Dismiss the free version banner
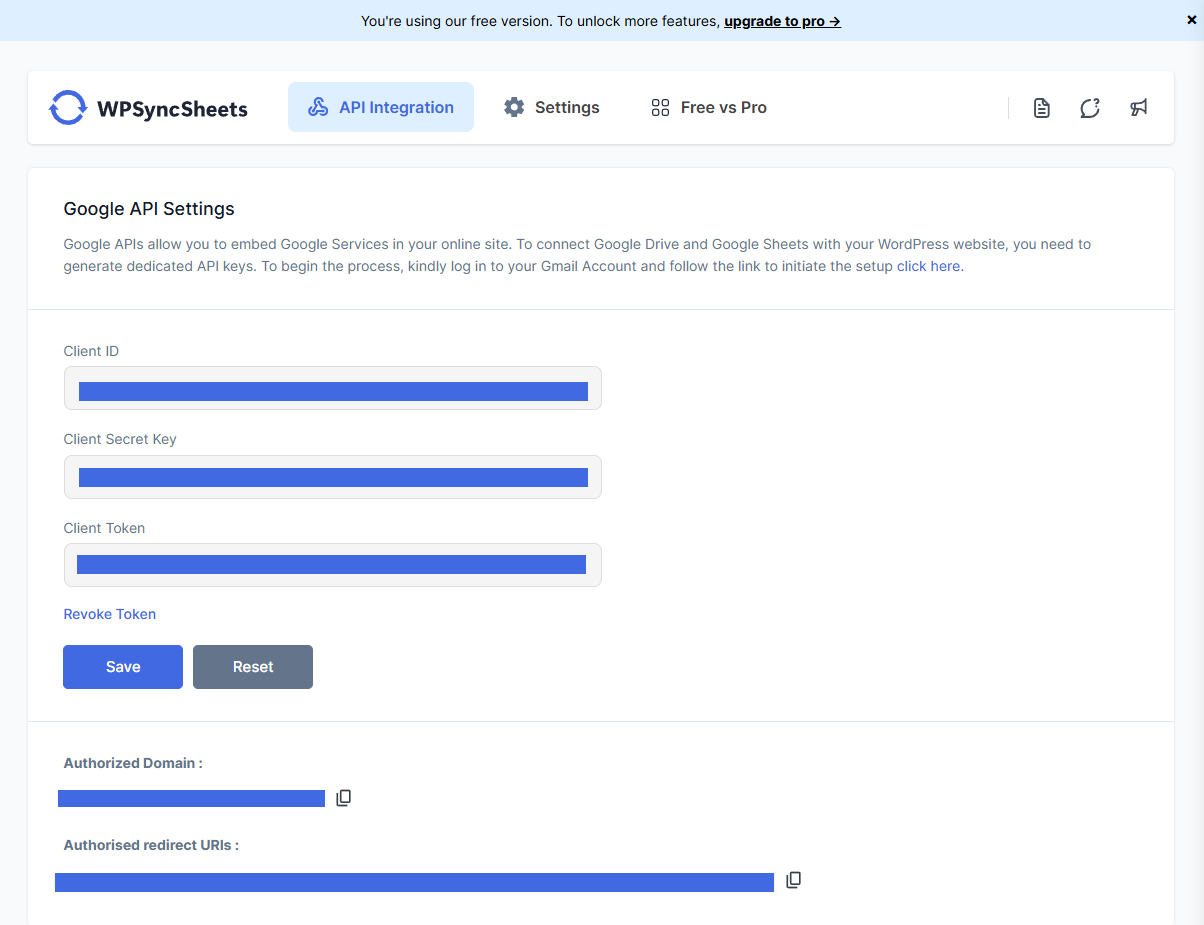Screen dimensions: 1204x925 1191,20
